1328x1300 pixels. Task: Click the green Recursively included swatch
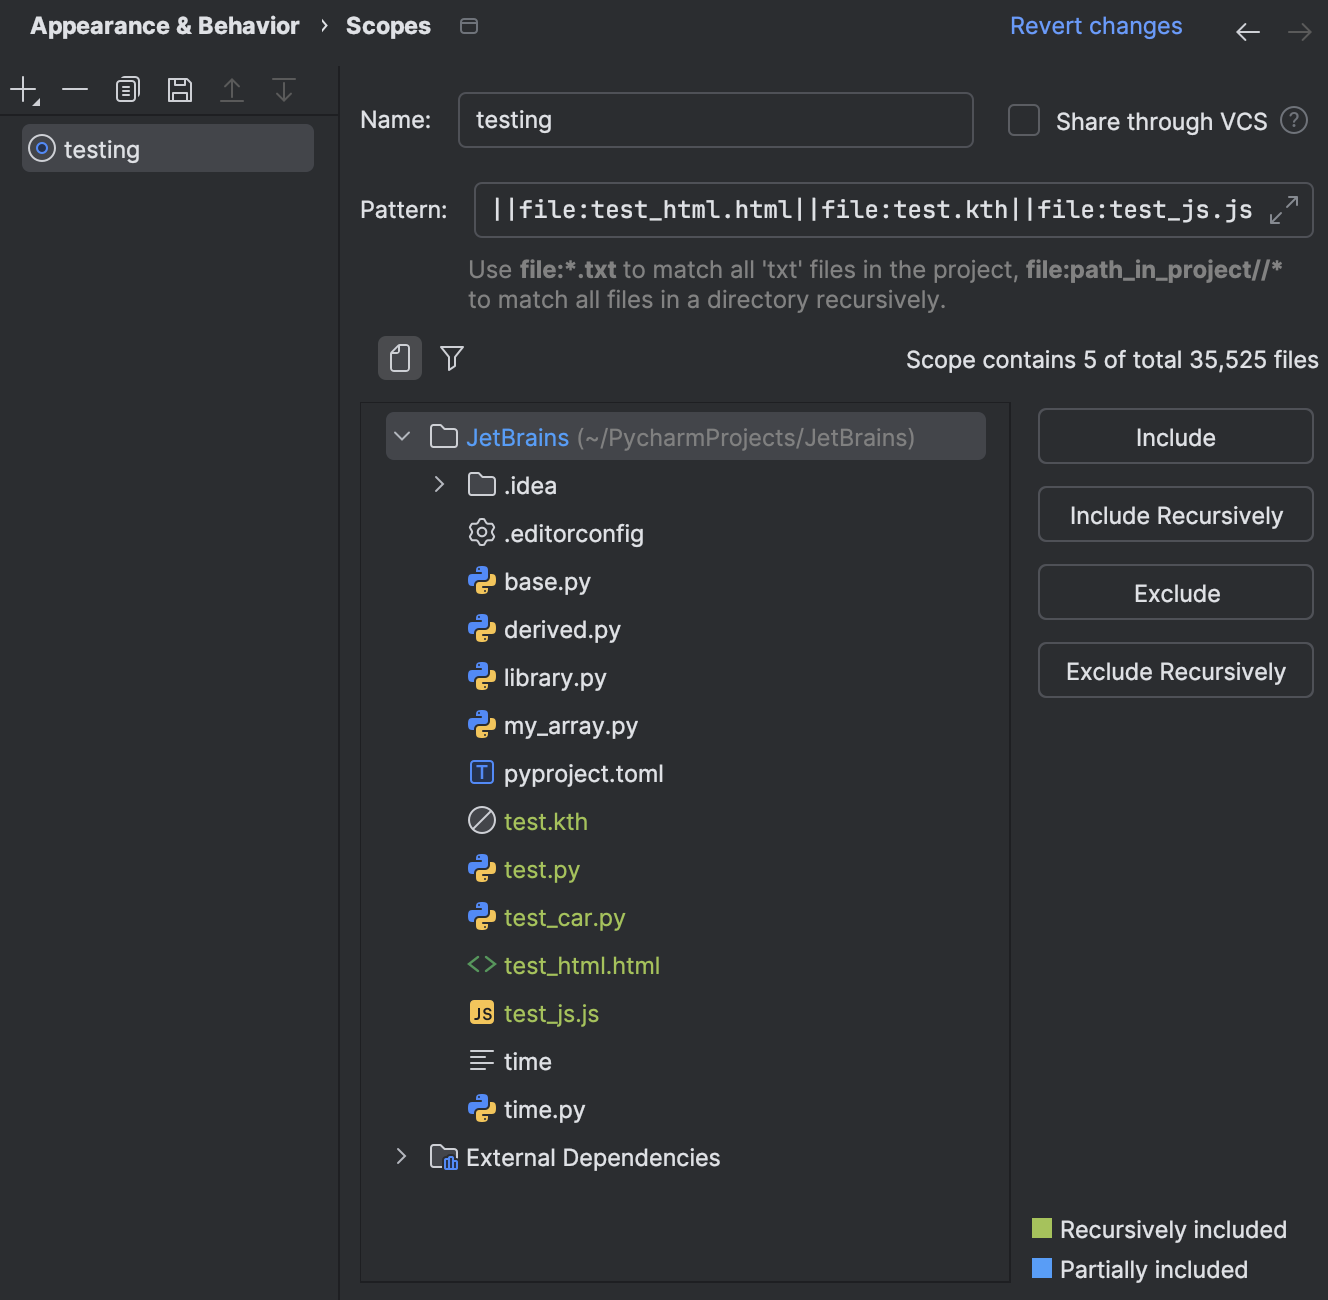(x=1042, y=1229)
